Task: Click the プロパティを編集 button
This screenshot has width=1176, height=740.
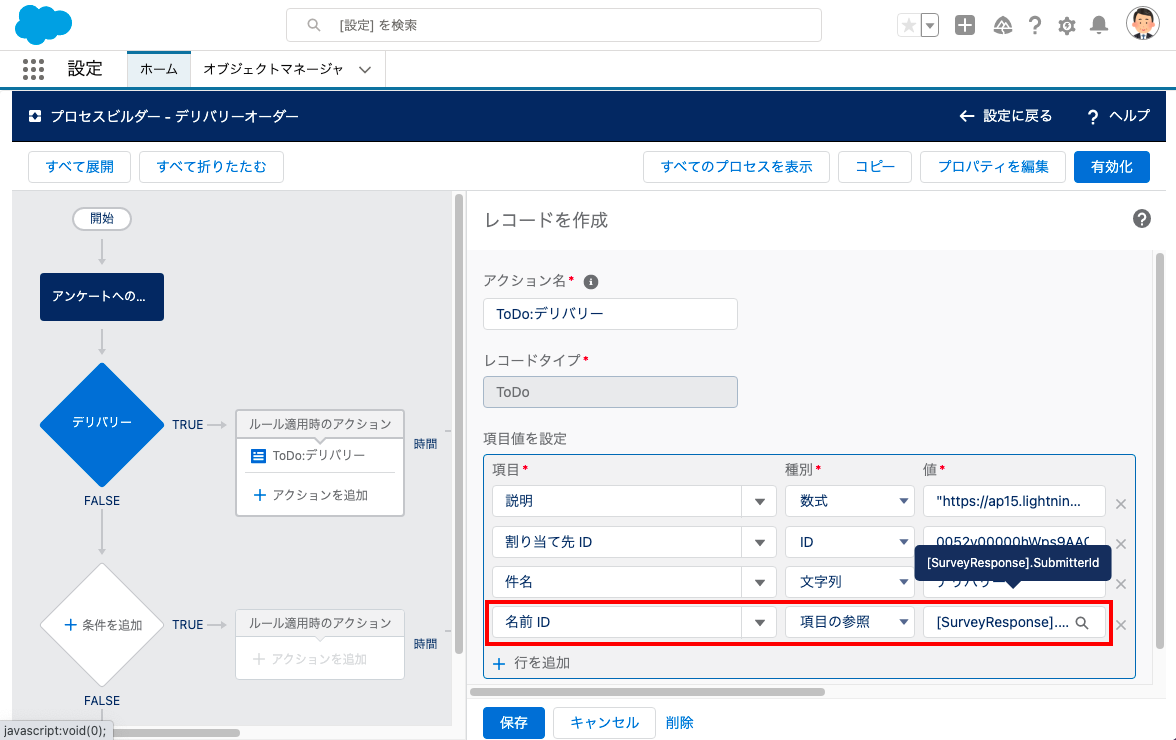Action: (x=993, y=166)
